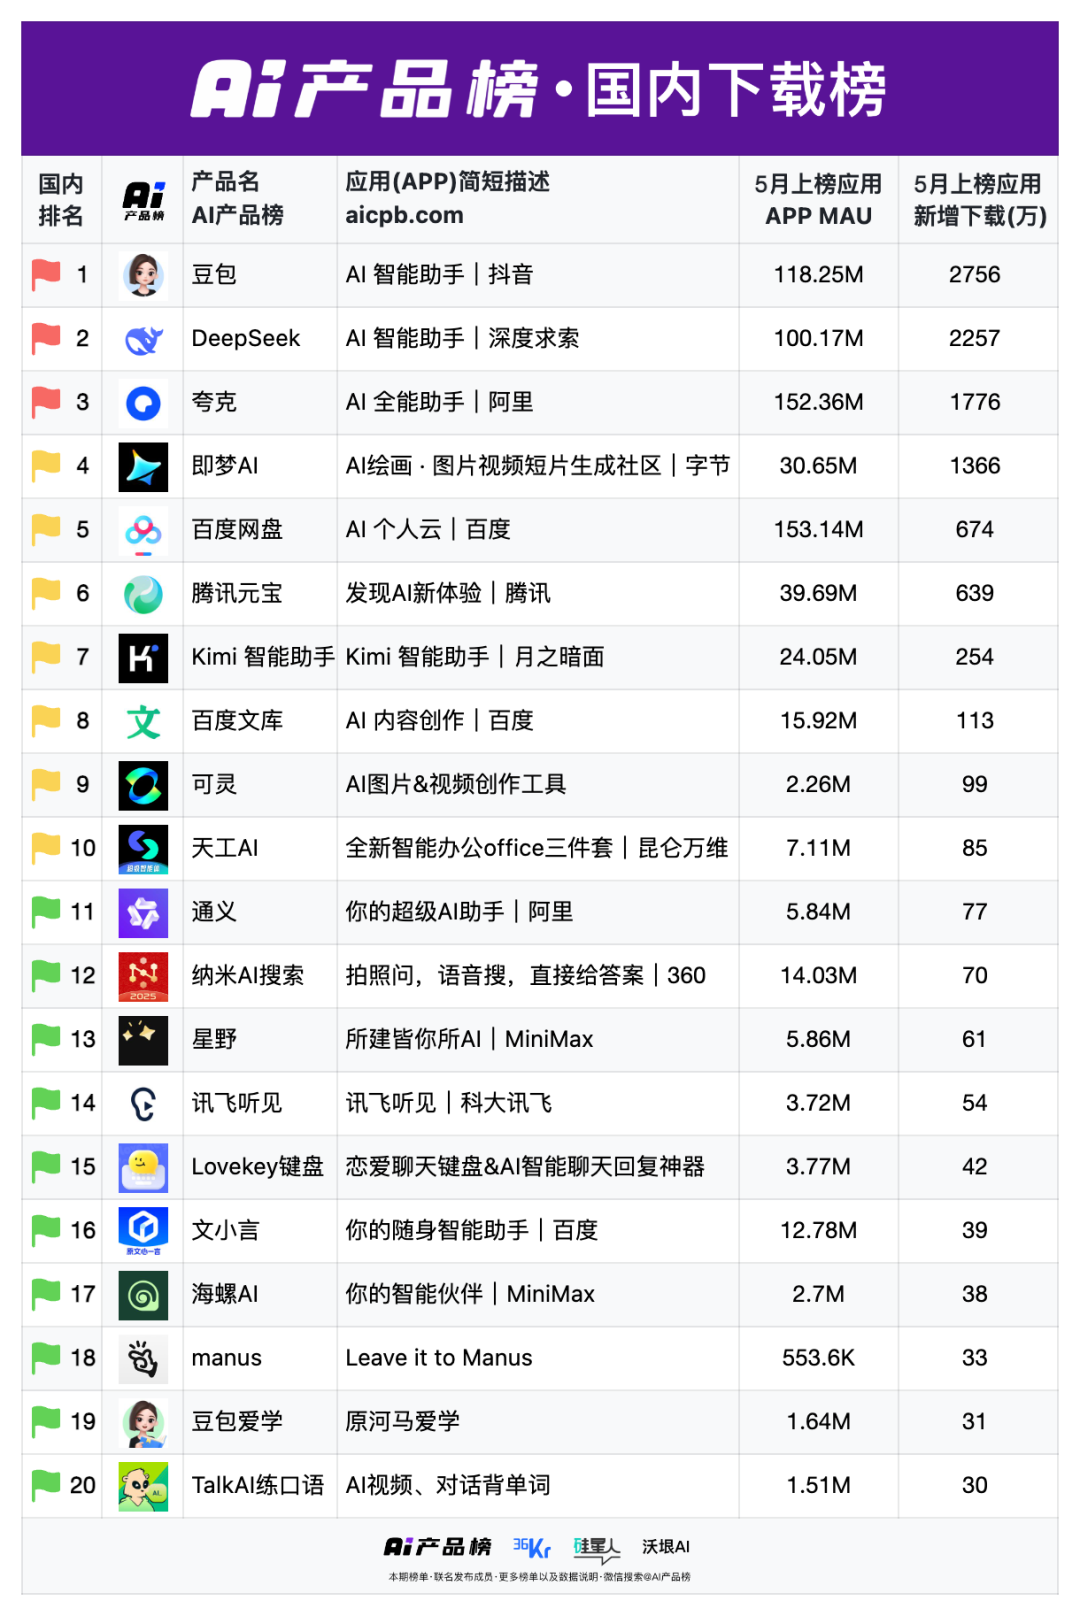Click the aicpb.com header text

point(404,215)
